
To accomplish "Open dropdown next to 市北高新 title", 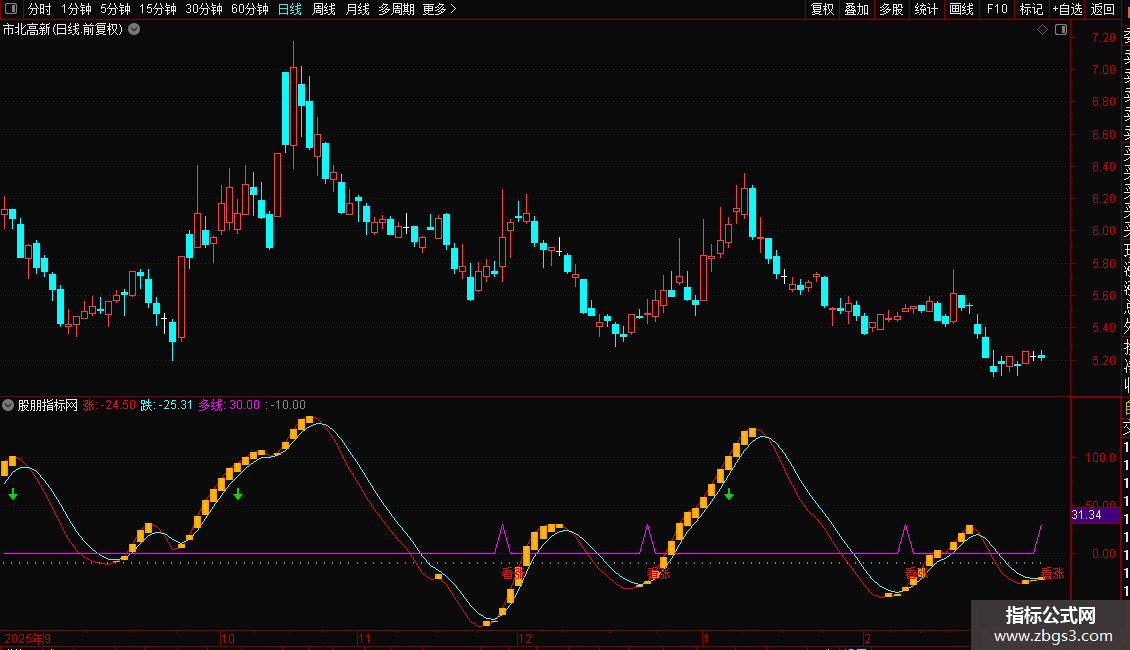I will pos(134,30).
